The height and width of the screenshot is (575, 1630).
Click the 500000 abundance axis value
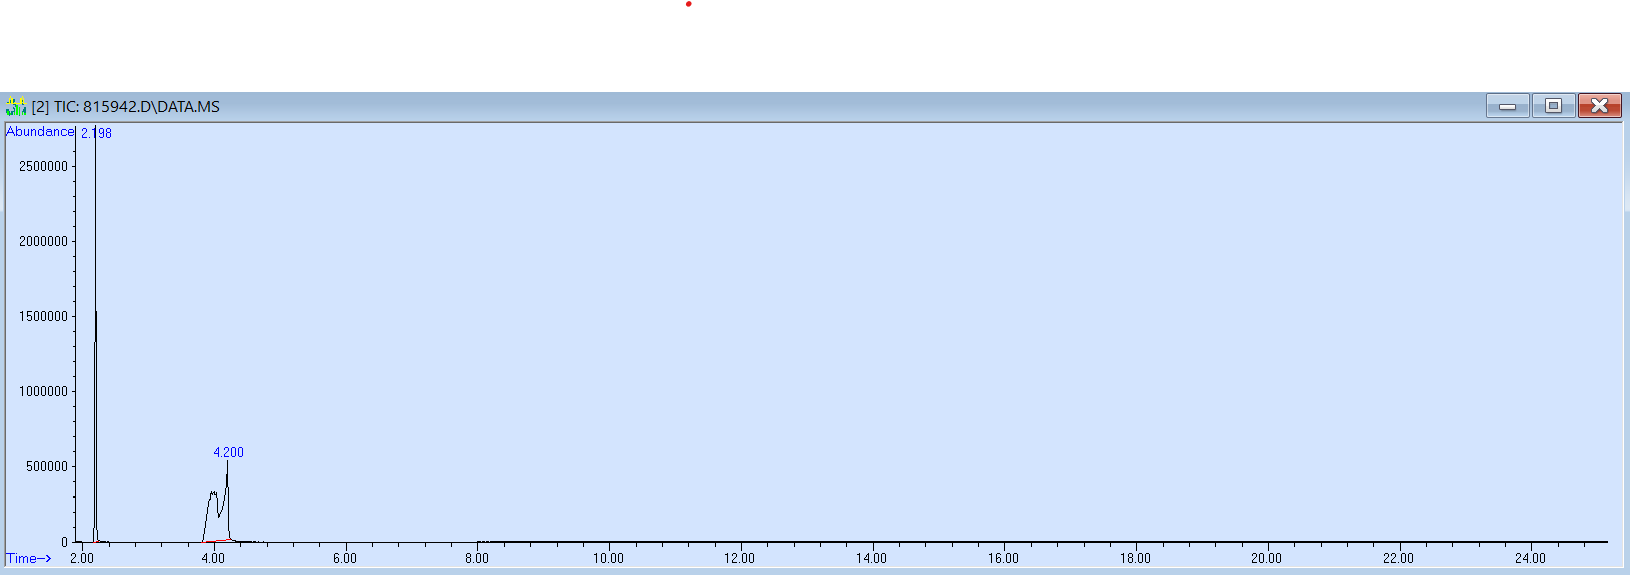[47, 466]
